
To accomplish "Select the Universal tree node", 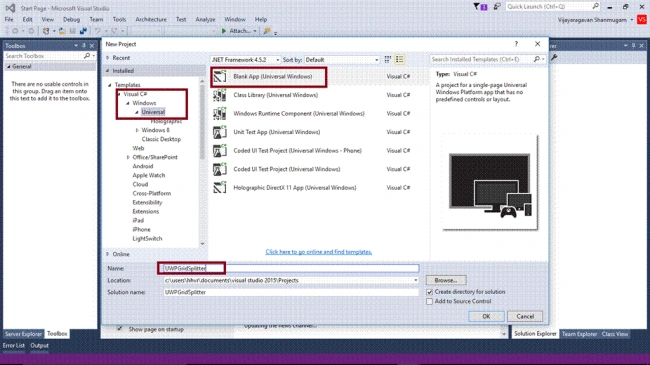I will 153,112.
